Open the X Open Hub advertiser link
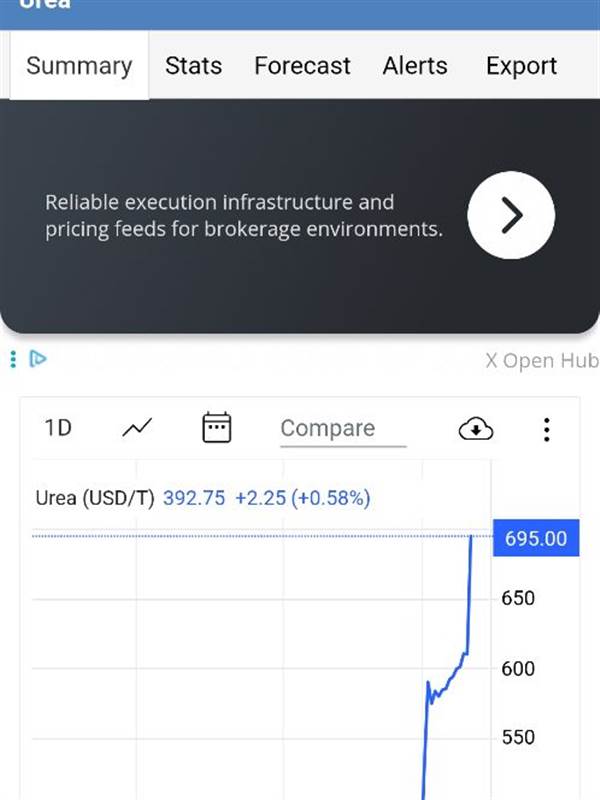600x800 pixels. click(x=541, y=361)
